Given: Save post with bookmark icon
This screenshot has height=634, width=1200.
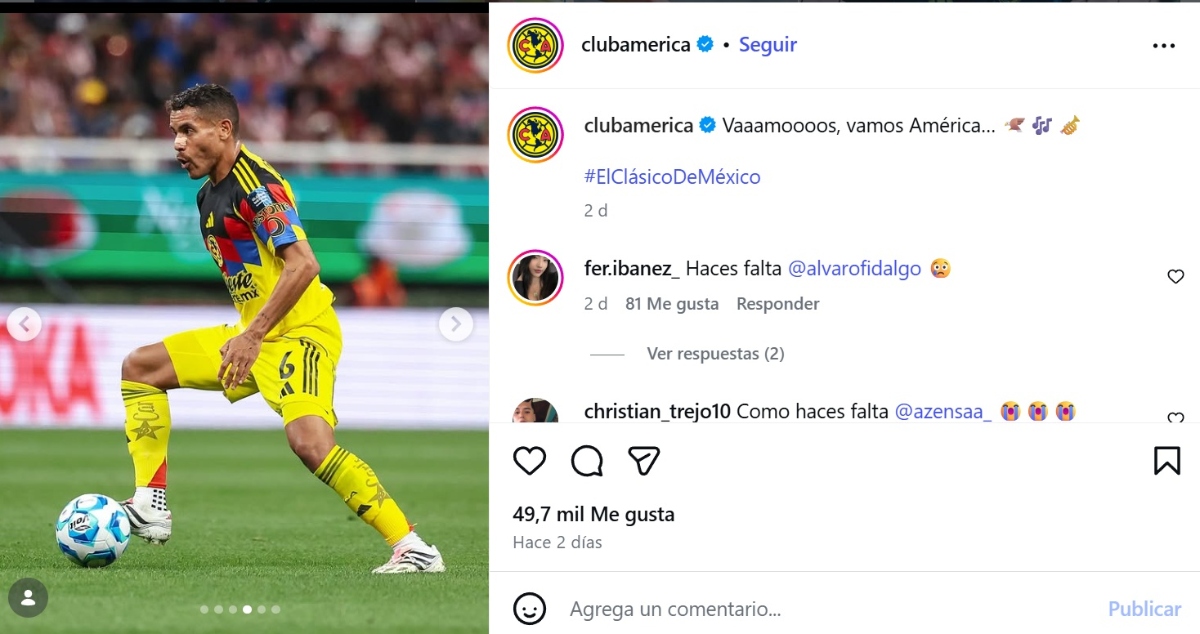Looking at the screenshot, I should (1167, 460).
